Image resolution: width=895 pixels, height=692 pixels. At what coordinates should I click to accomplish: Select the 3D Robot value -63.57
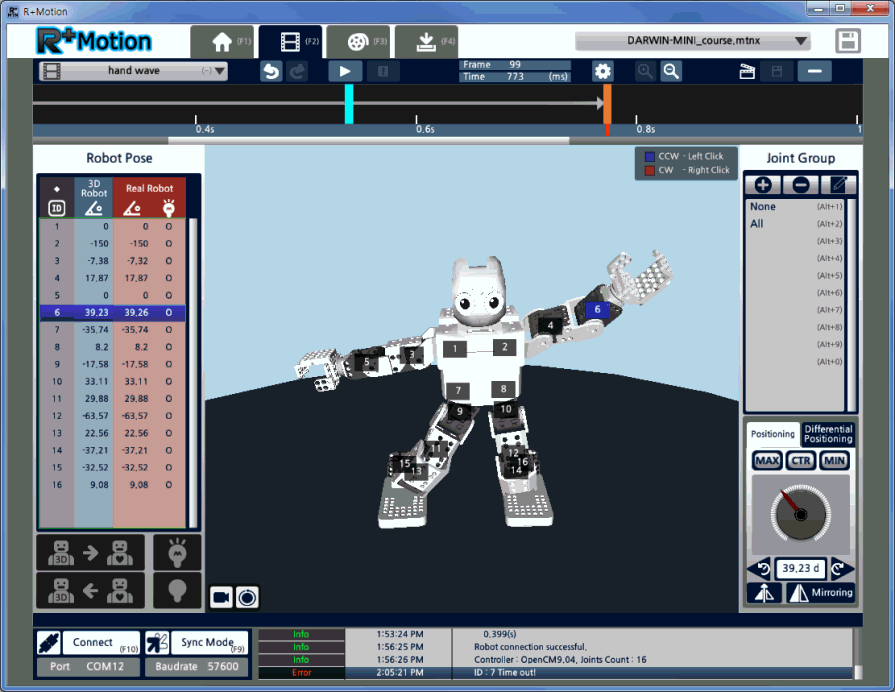[x=95, y=416]
